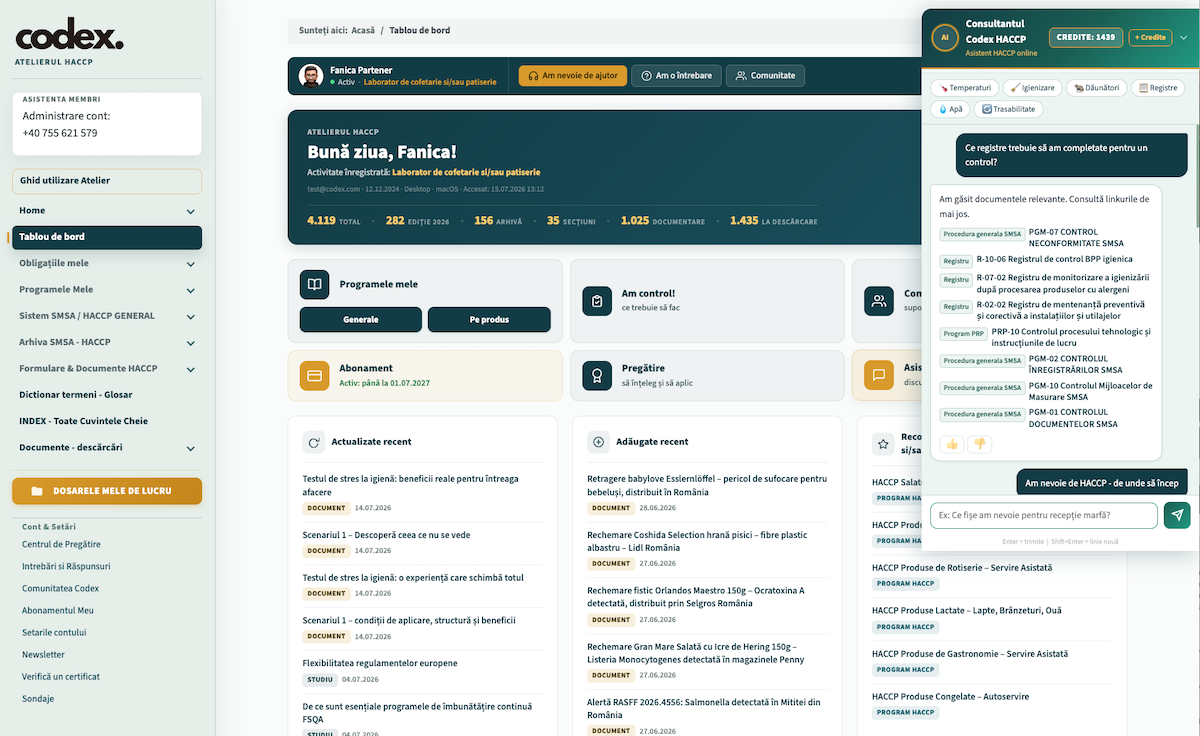
Task: Collapse the HACCP consultant chat chevron
Action: 1184,37
